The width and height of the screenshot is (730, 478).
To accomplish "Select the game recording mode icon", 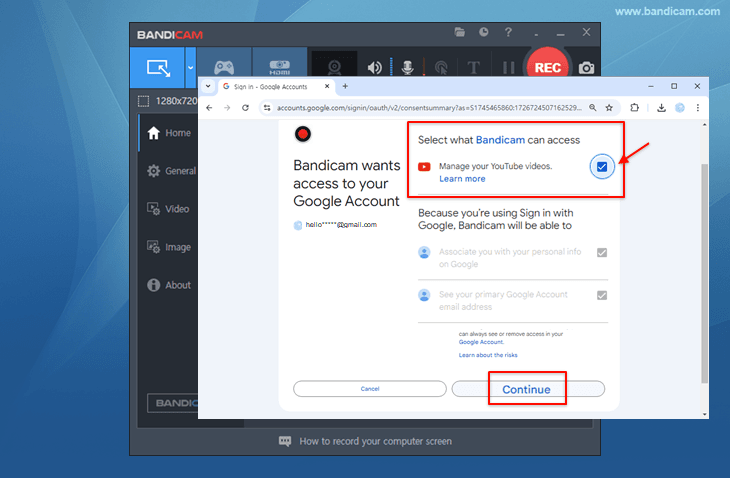I will click(225, 68).
